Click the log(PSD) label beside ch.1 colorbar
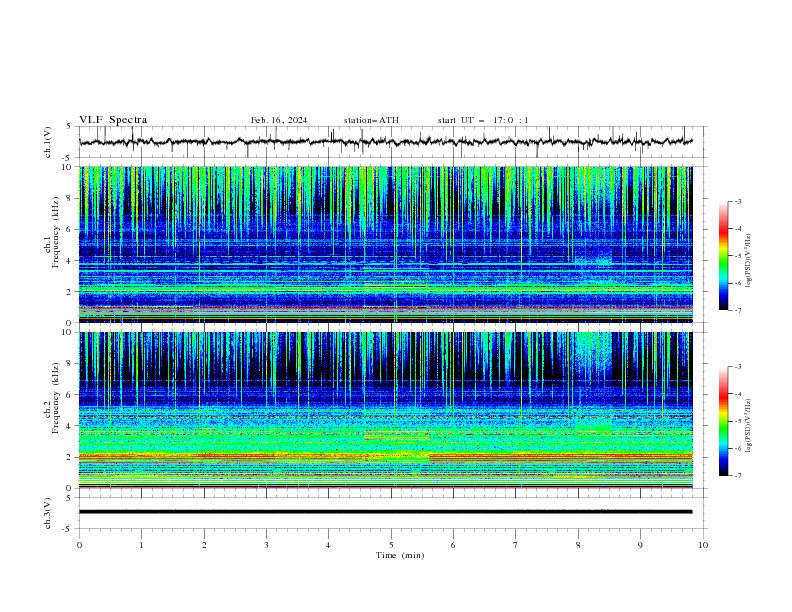This screenshot has height=612, width=792. pyautogui.click(x=748, y=261)
